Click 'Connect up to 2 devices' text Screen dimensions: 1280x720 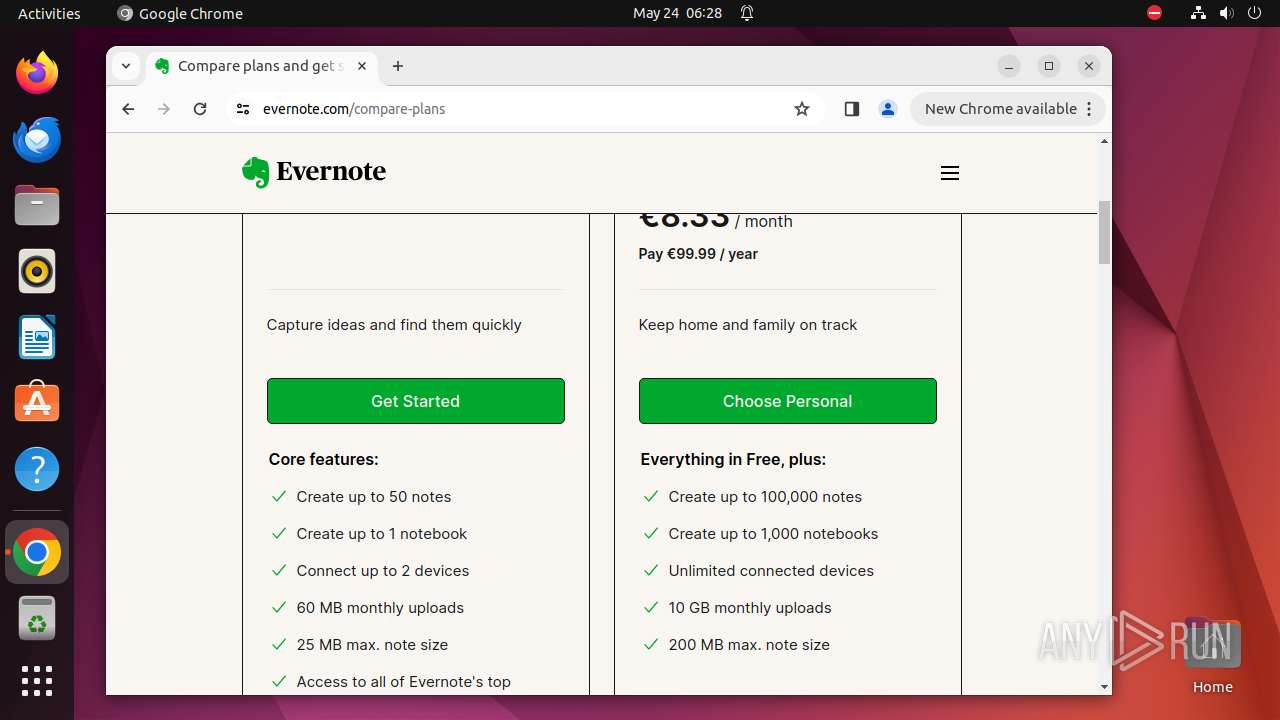coord(383,571)
